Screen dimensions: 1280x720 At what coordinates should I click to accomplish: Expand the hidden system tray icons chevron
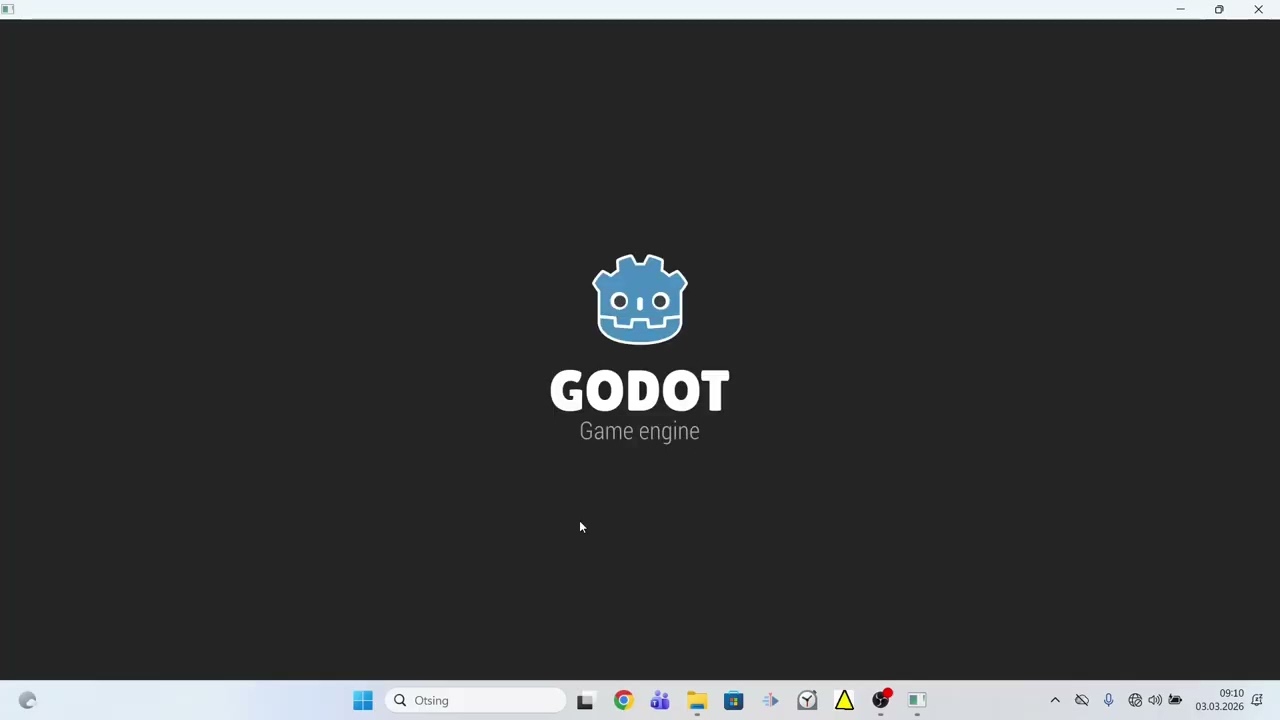click(x=1055, y=701)
